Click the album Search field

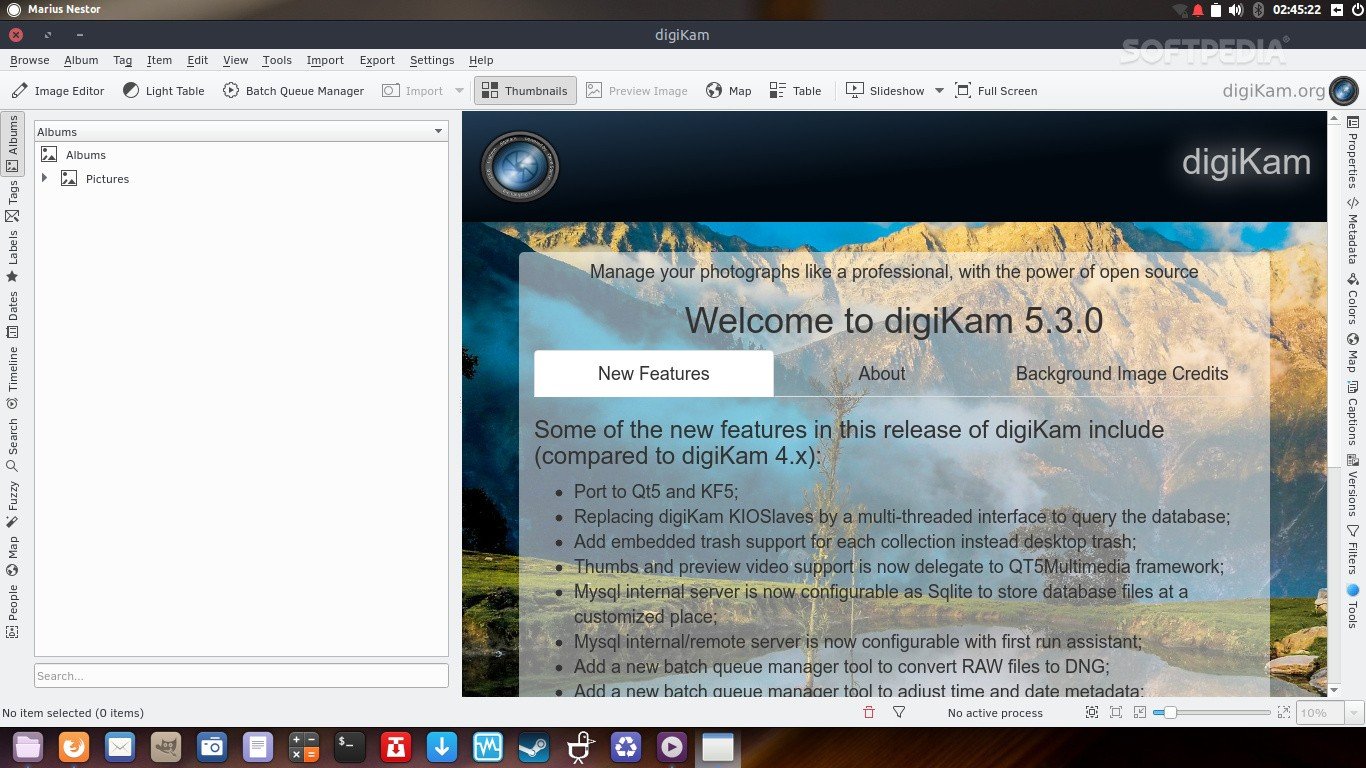coord(241,676)
